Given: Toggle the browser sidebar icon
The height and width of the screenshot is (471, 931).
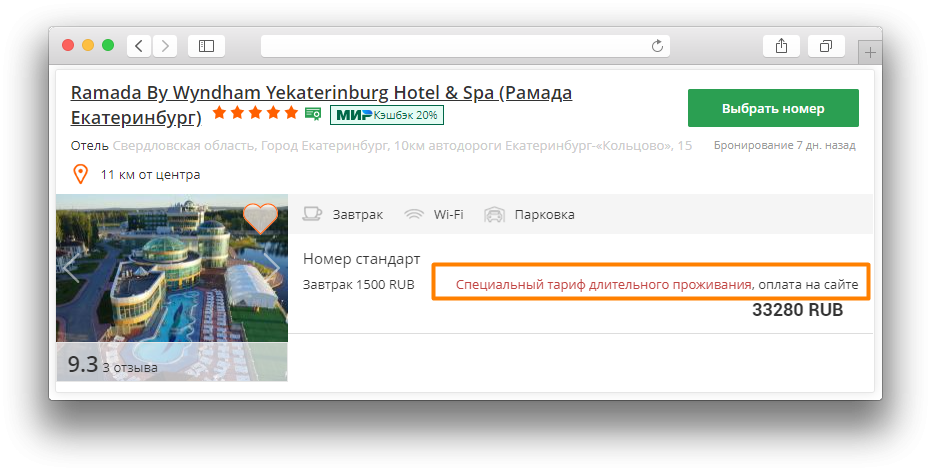Looking at the screenshot, I should coord(206,46).
